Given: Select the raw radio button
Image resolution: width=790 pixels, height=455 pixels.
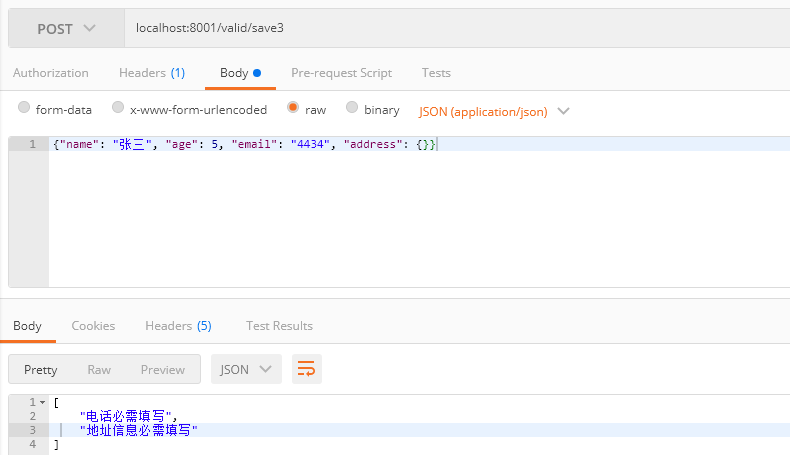Looking at the screenshot, I should 293,107.
